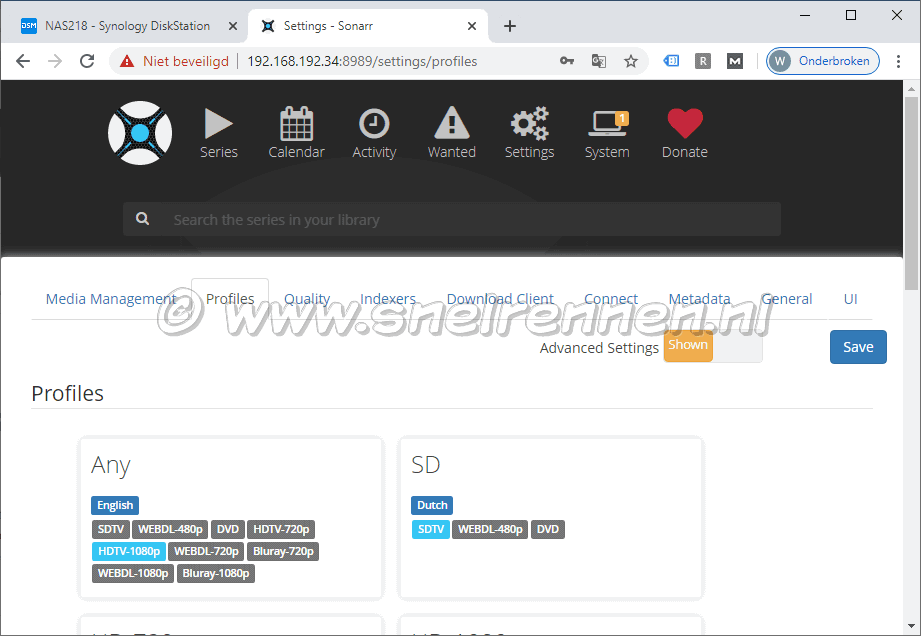The image size is (921, 636).
Task: Click the HDTV-720p quality label
Action: pyautogui.click(x=281, y=529)
